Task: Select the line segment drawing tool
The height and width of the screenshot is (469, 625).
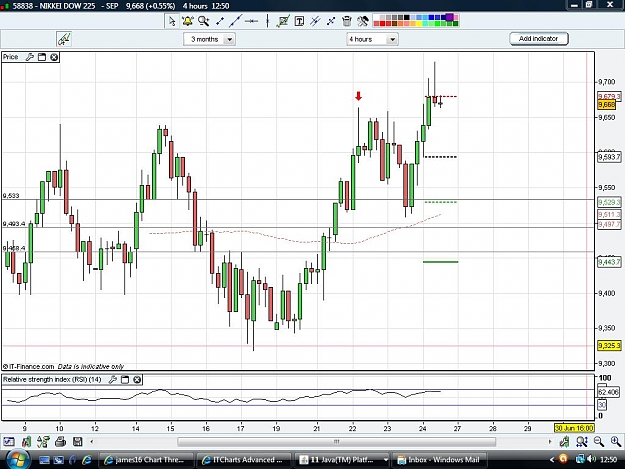Action: [220, 21]
